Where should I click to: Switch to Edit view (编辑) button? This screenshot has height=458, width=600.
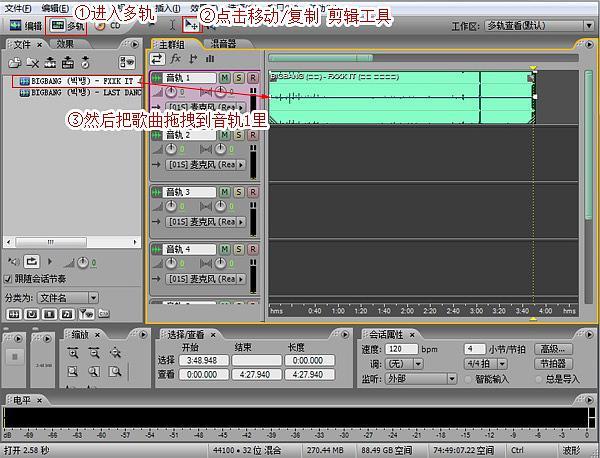[25, 26]
